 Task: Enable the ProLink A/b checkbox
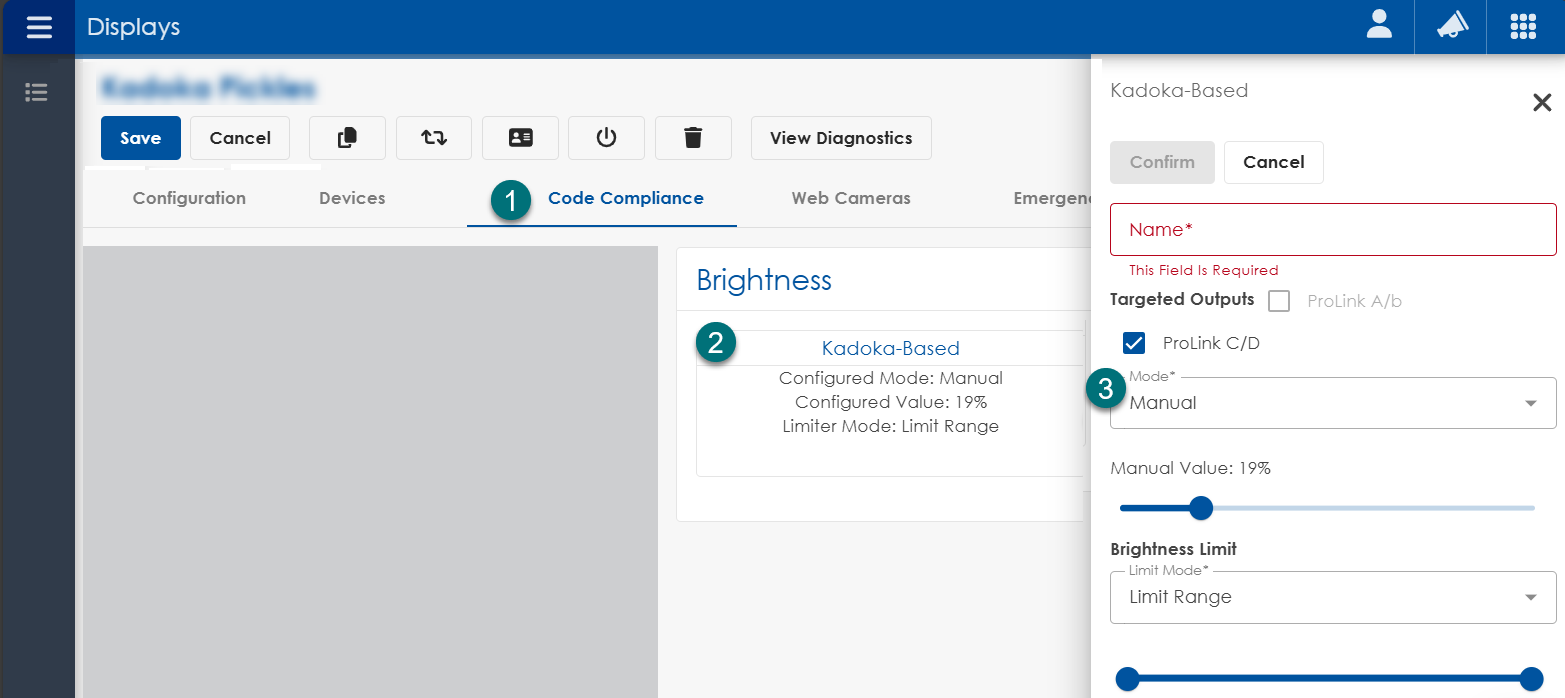(1279, 301)
